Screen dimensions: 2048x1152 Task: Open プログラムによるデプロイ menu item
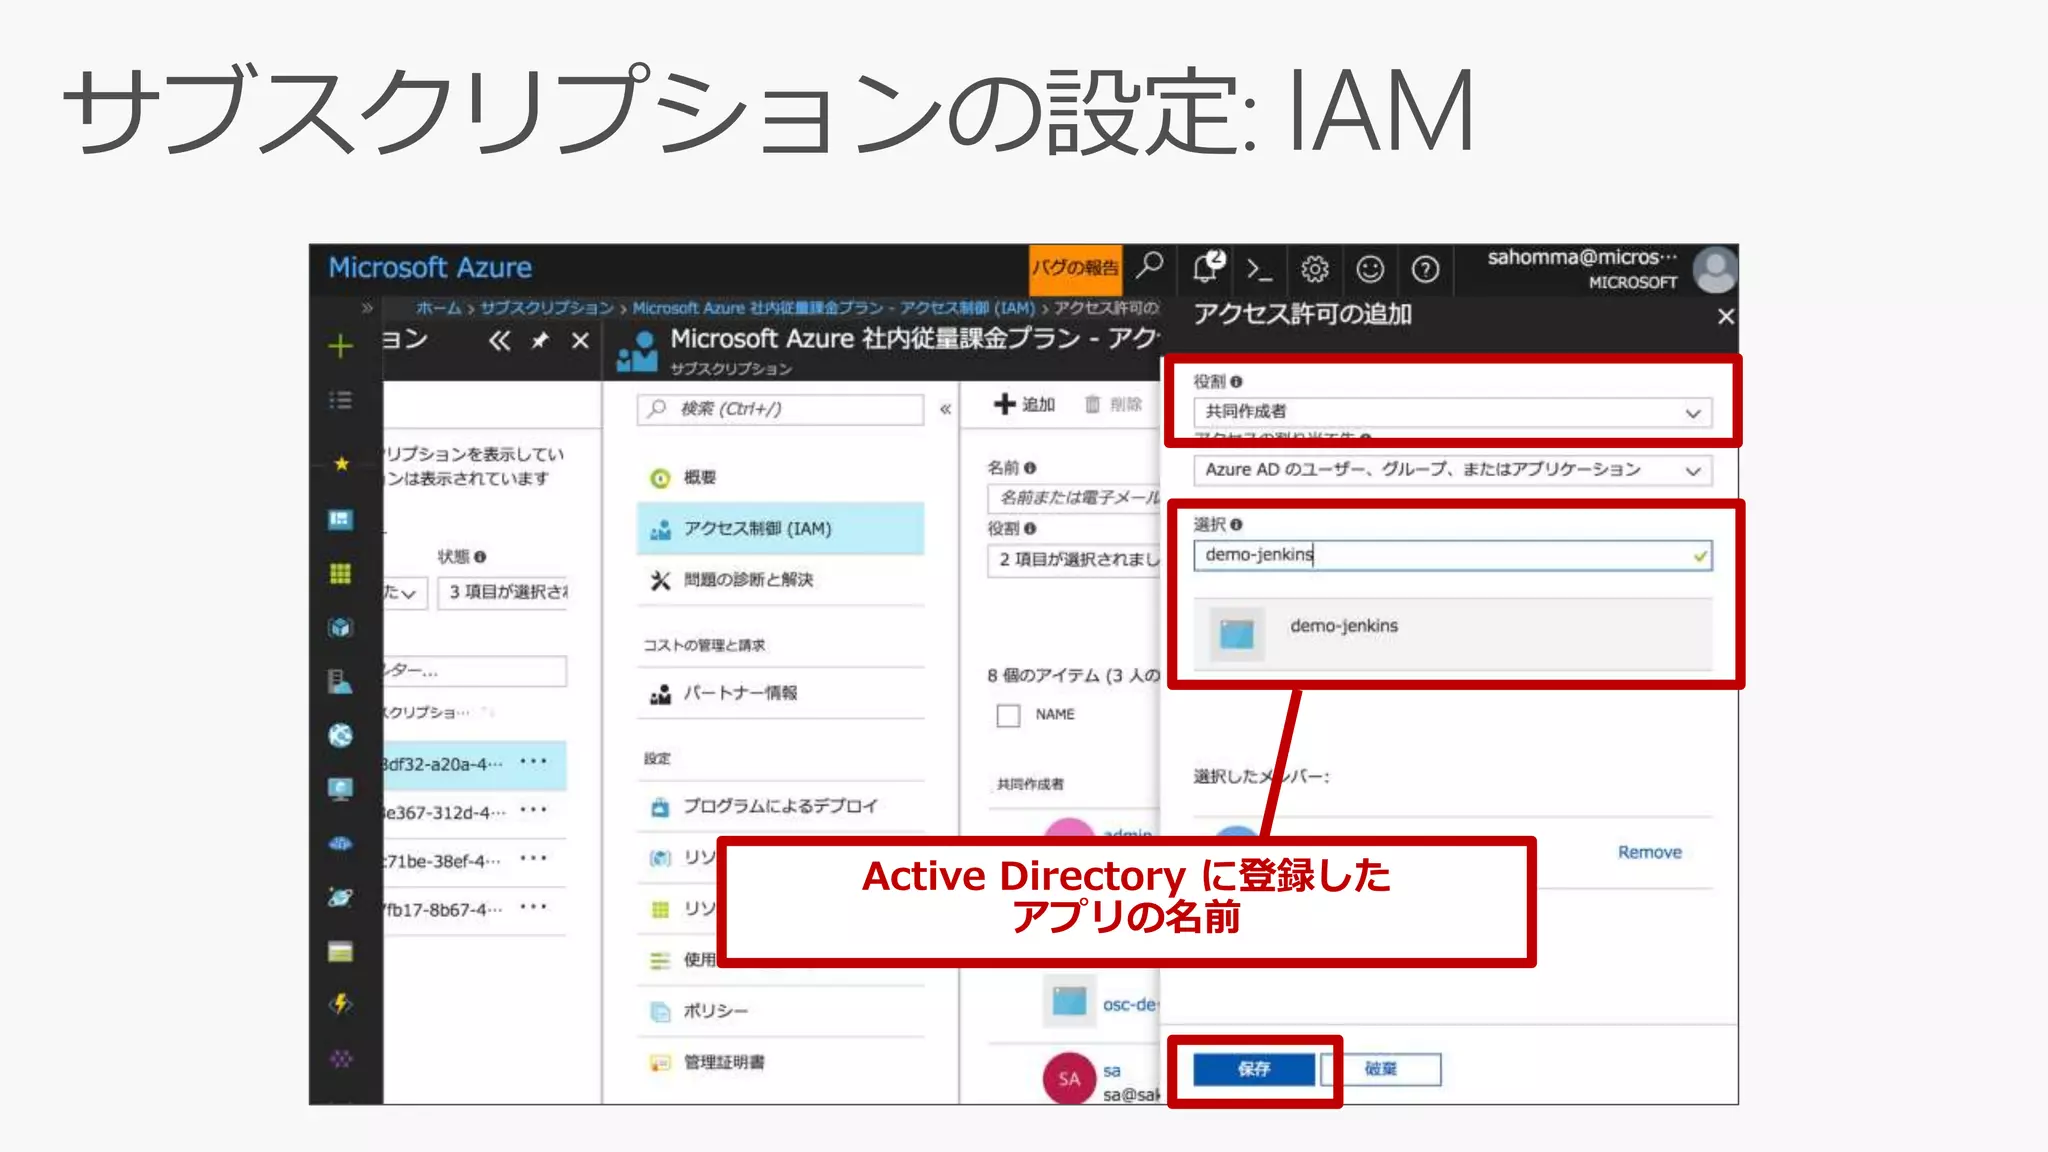coord(780,806)
